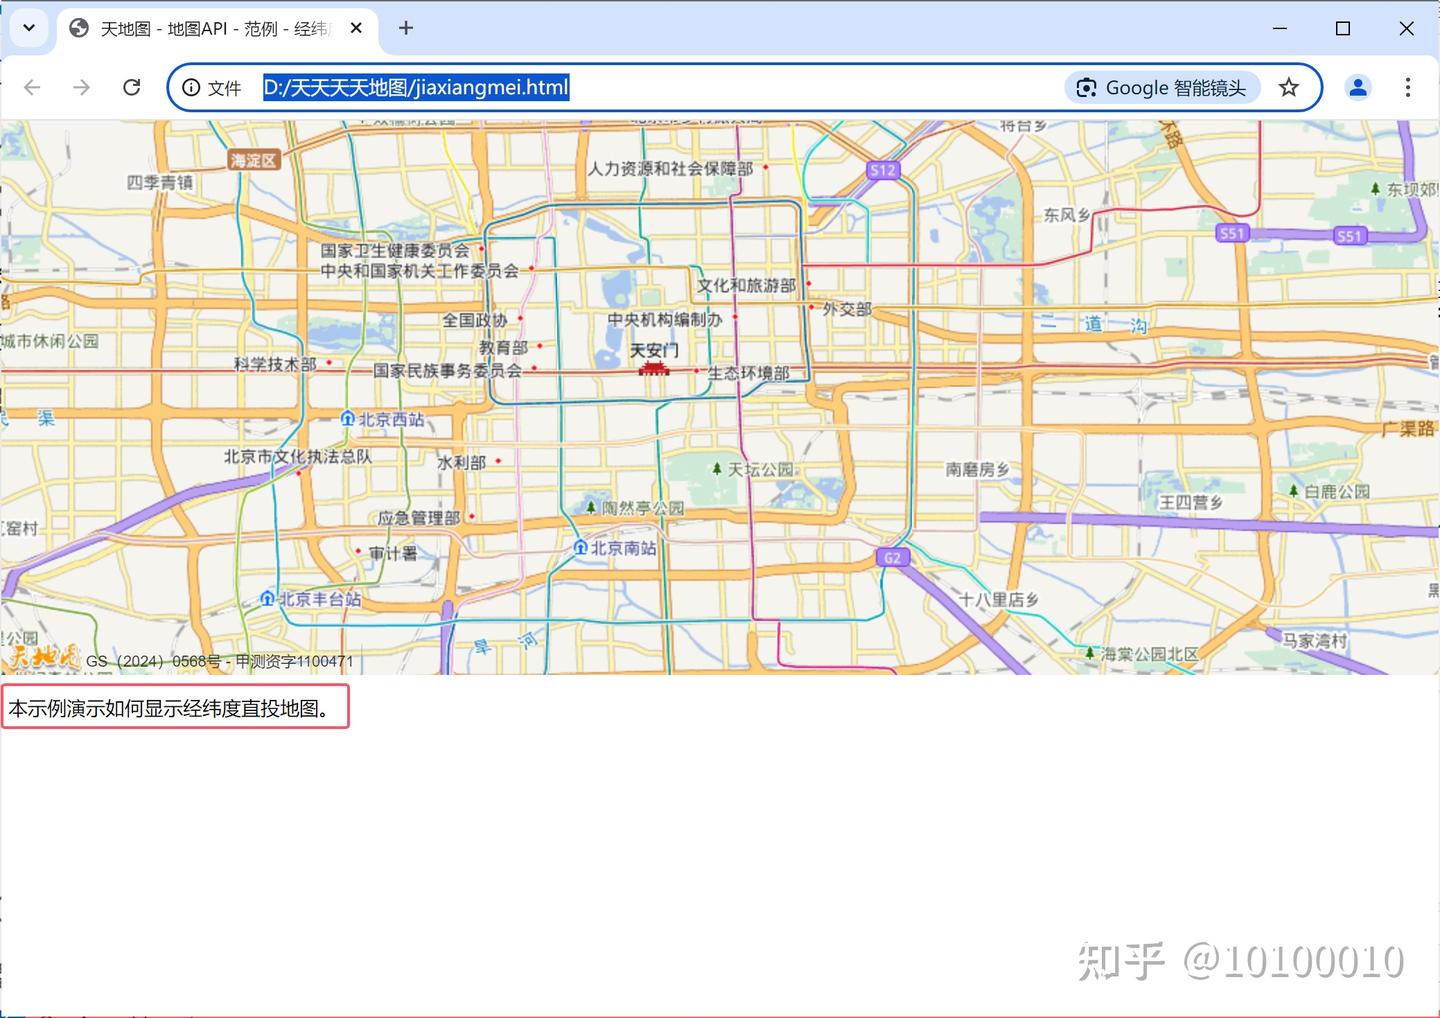This screenshot has width=1440, height=1018.
Task: Click the 北京南站 station icon
Action: (x=580, y=548)
